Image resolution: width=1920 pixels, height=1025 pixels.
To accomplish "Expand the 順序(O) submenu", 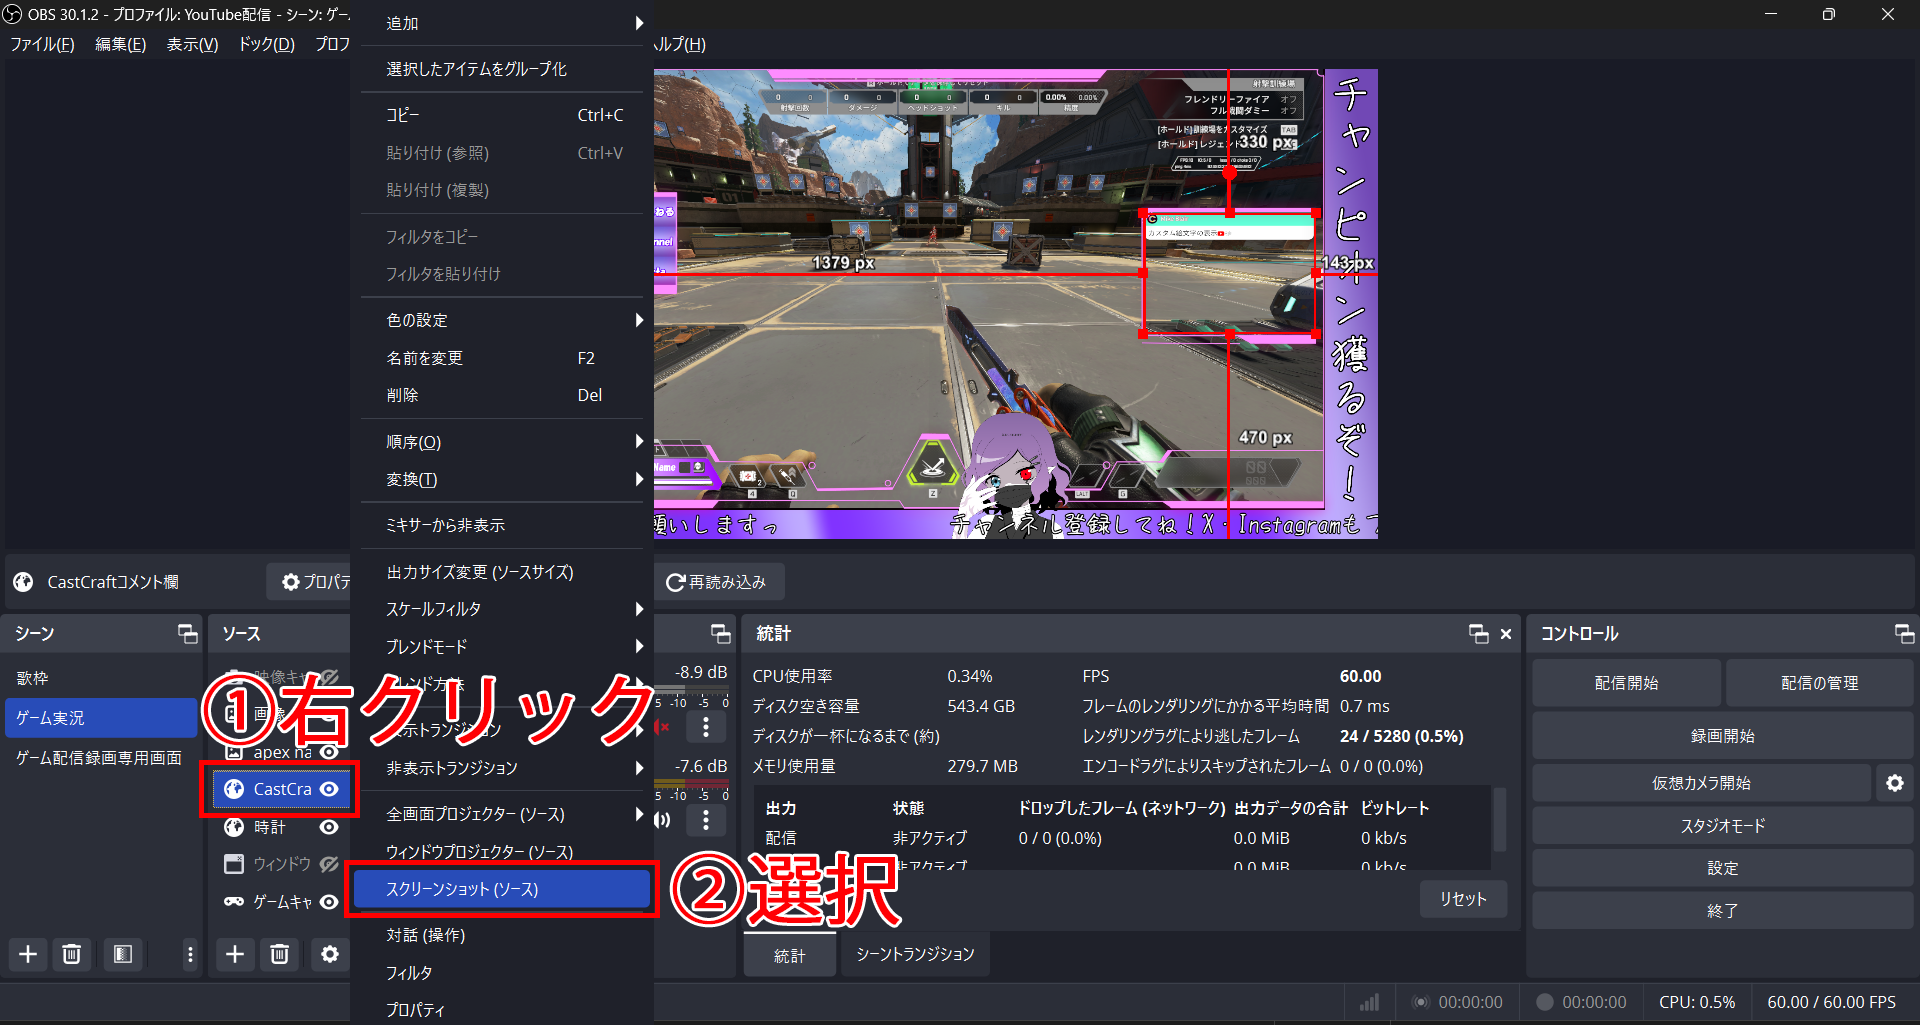I will pos(502,442).
